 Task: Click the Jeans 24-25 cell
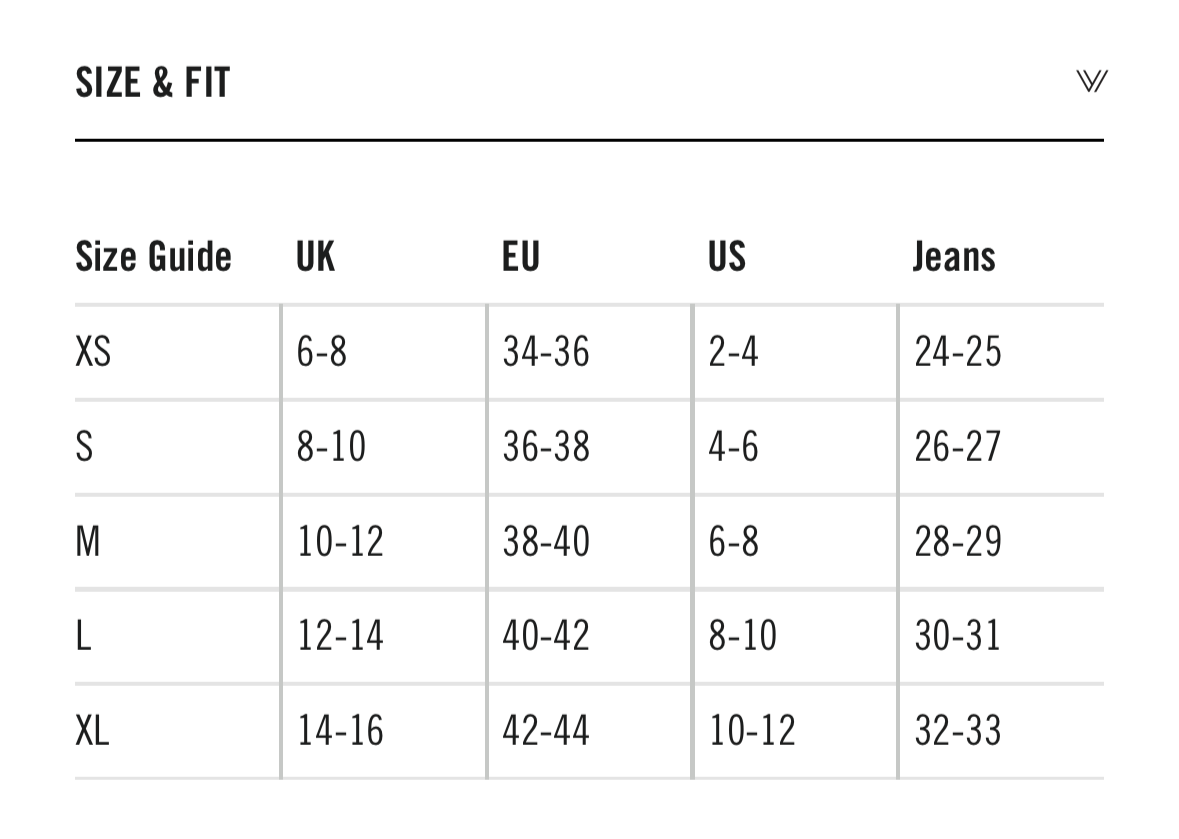[x=957, y=352]
